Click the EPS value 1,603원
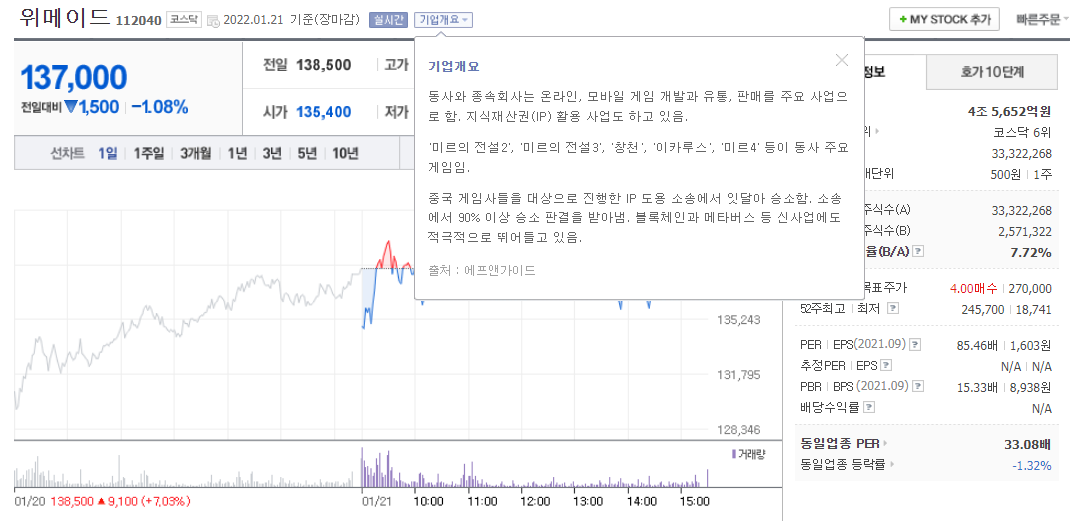Viewport: 1073px width, 521px height. coord(1031,345)
